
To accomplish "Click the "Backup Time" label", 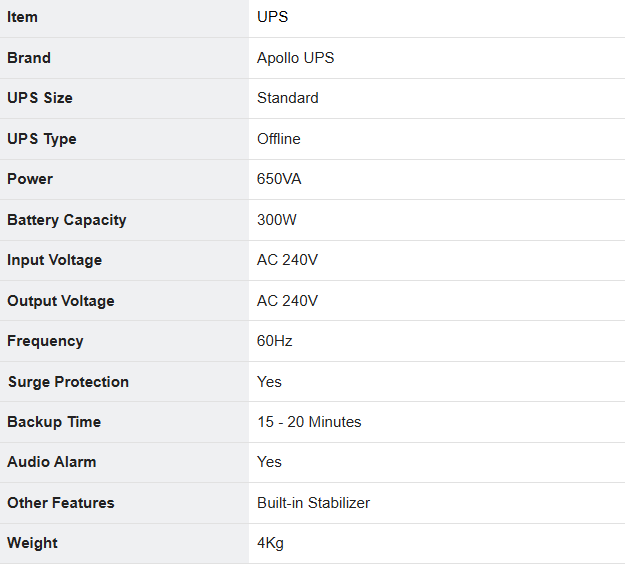I will click(x=54, y=422).
